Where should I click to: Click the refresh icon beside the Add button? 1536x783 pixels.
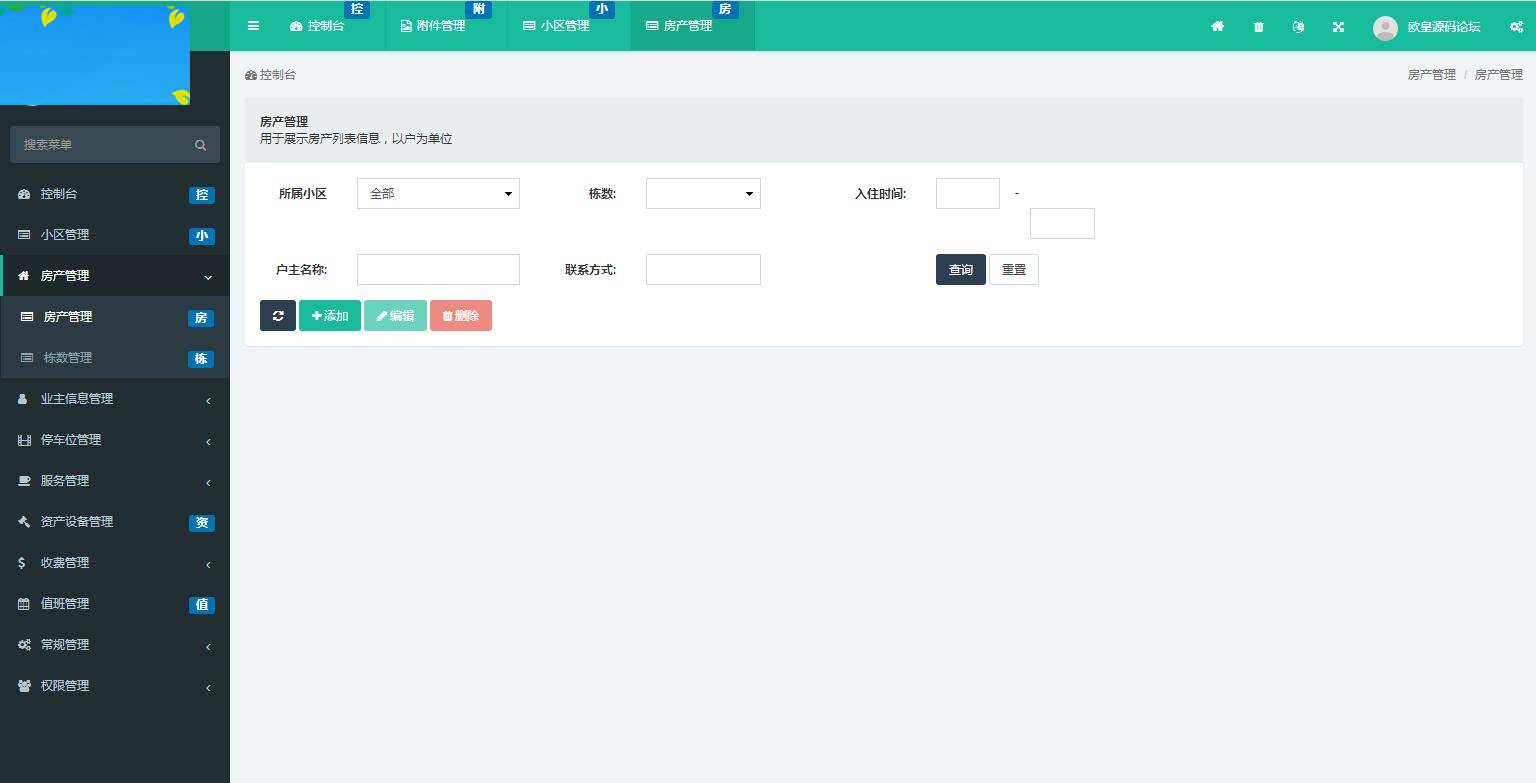pyautogui.click(x=278, y=315)
